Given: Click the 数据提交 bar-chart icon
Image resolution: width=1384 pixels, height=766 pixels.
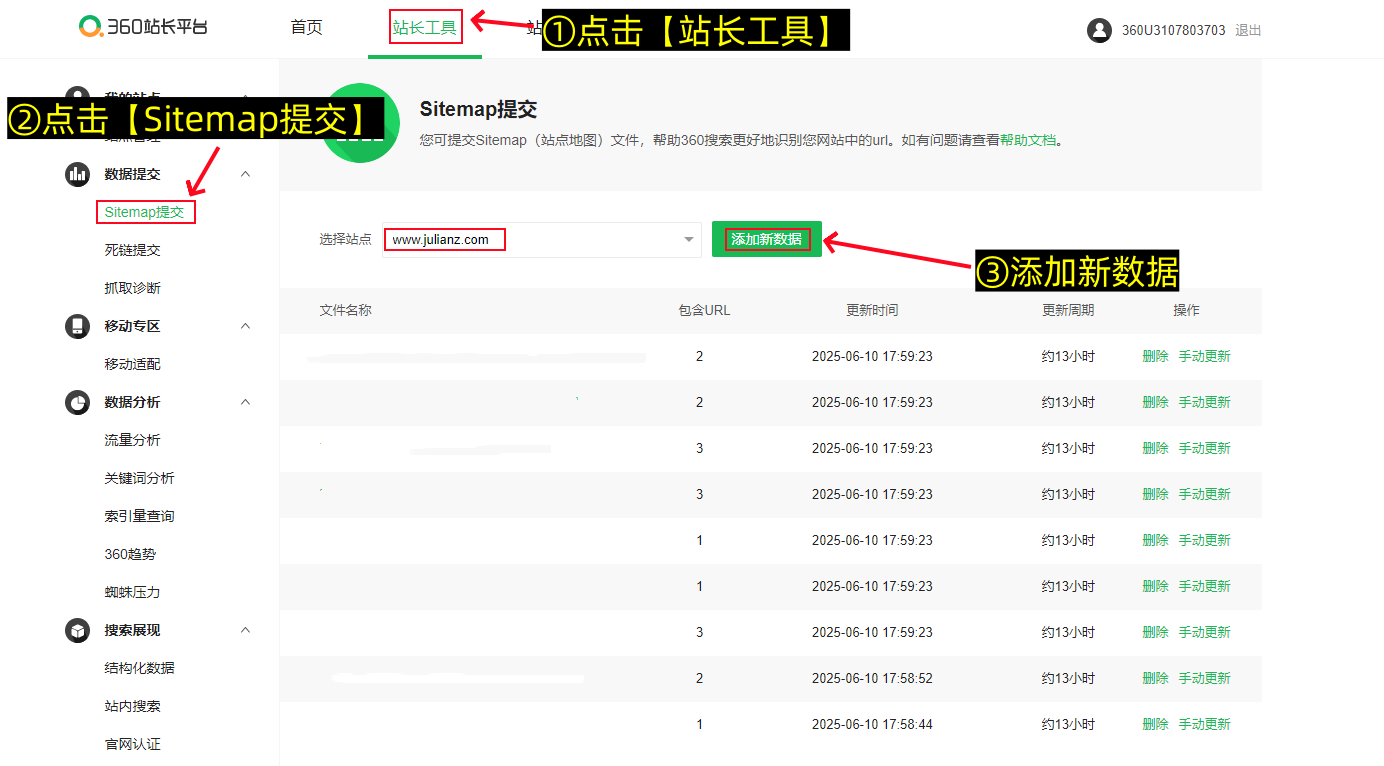Looking at the screenshot, I should [77, 173].
